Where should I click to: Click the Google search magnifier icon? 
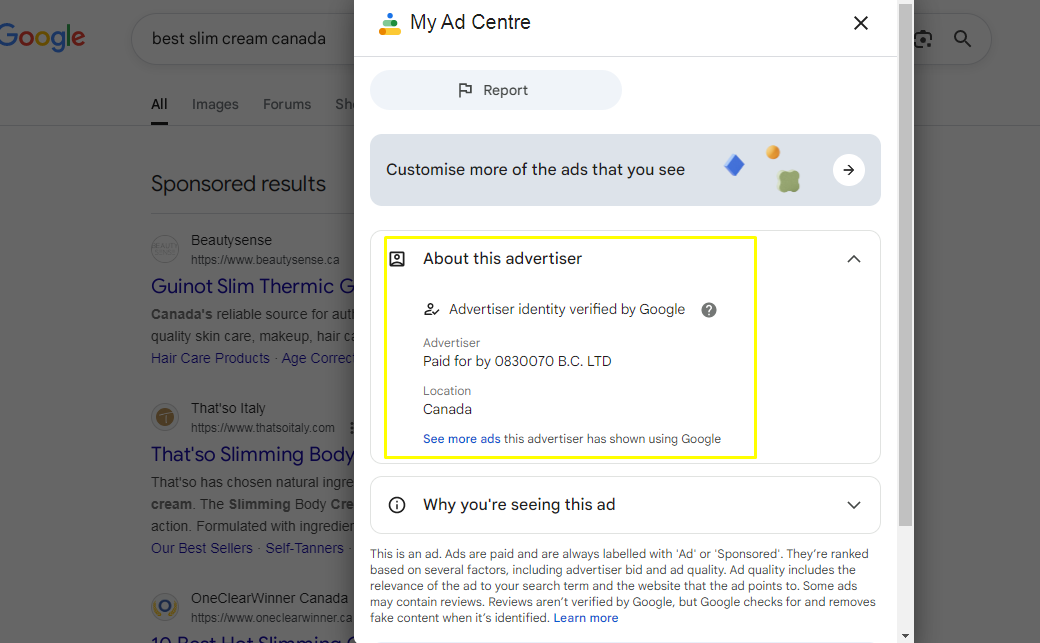(x=962, y=39)
